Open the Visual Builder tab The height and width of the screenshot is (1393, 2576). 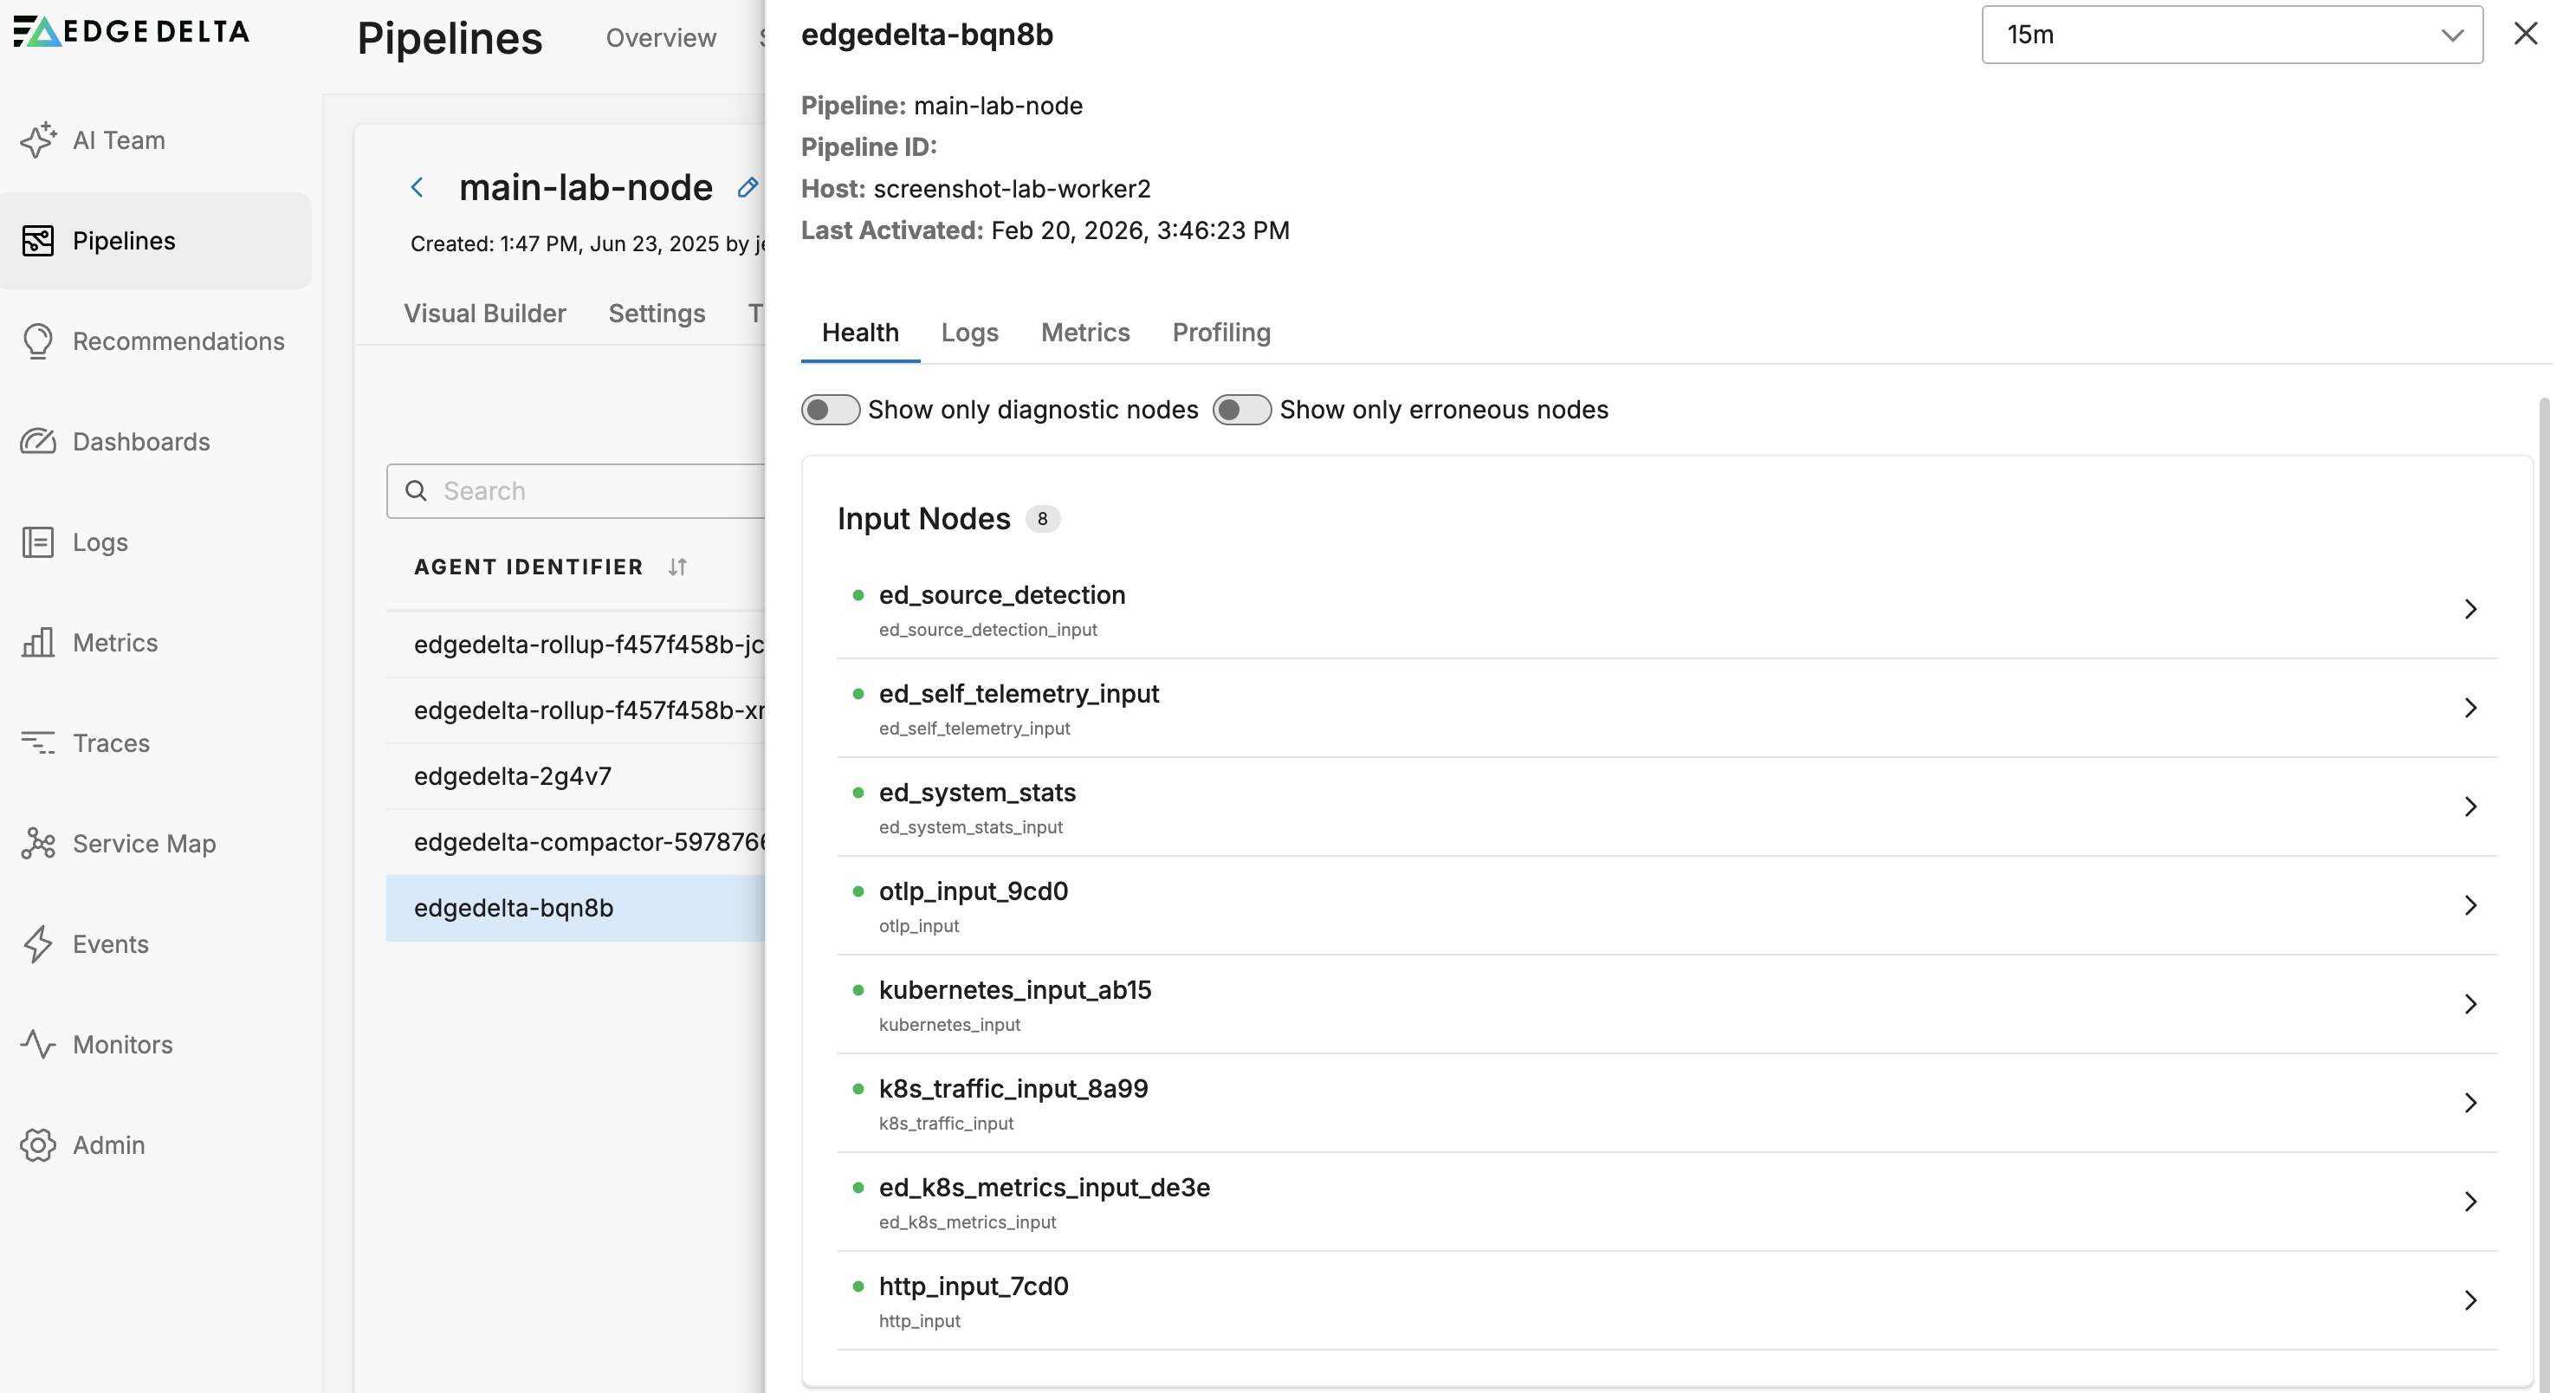pos(486,312)
